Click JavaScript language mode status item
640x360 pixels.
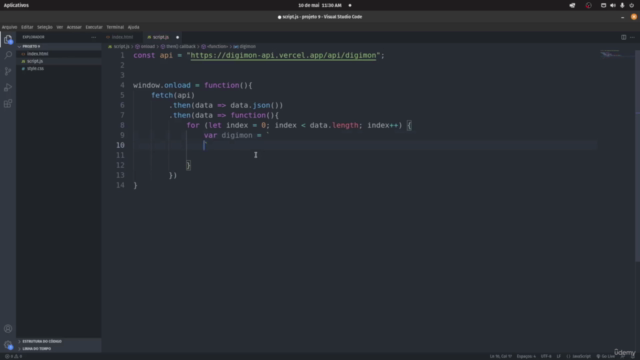[578, 356]
